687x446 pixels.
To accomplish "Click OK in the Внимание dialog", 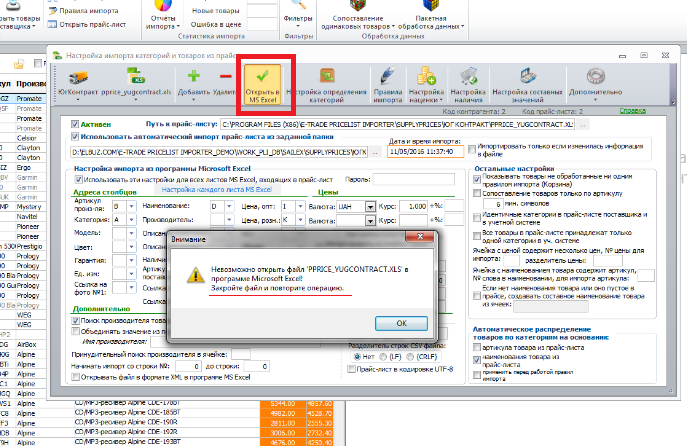I will 401,323.
